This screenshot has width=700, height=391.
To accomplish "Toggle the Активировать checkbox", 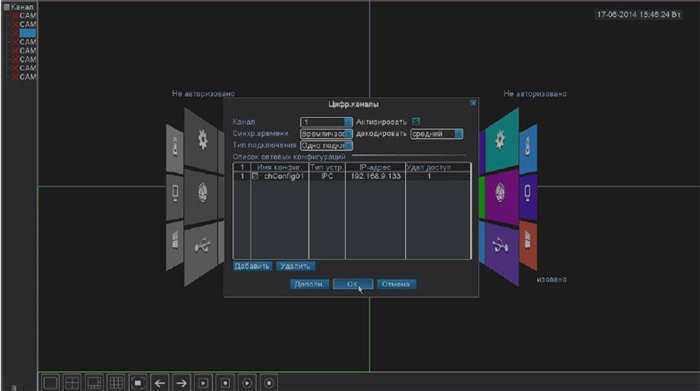I will coord(416,121).
